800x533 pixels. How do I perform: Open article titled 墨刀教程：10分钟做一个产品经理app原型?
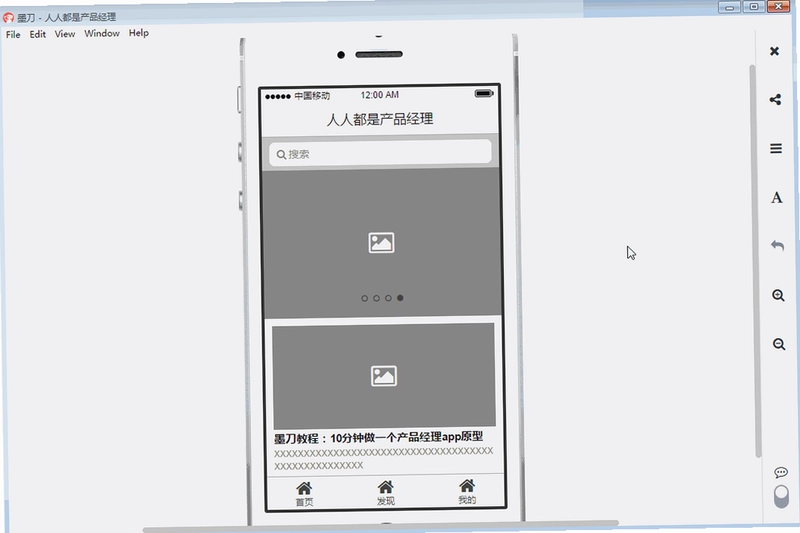click(378, 438)
